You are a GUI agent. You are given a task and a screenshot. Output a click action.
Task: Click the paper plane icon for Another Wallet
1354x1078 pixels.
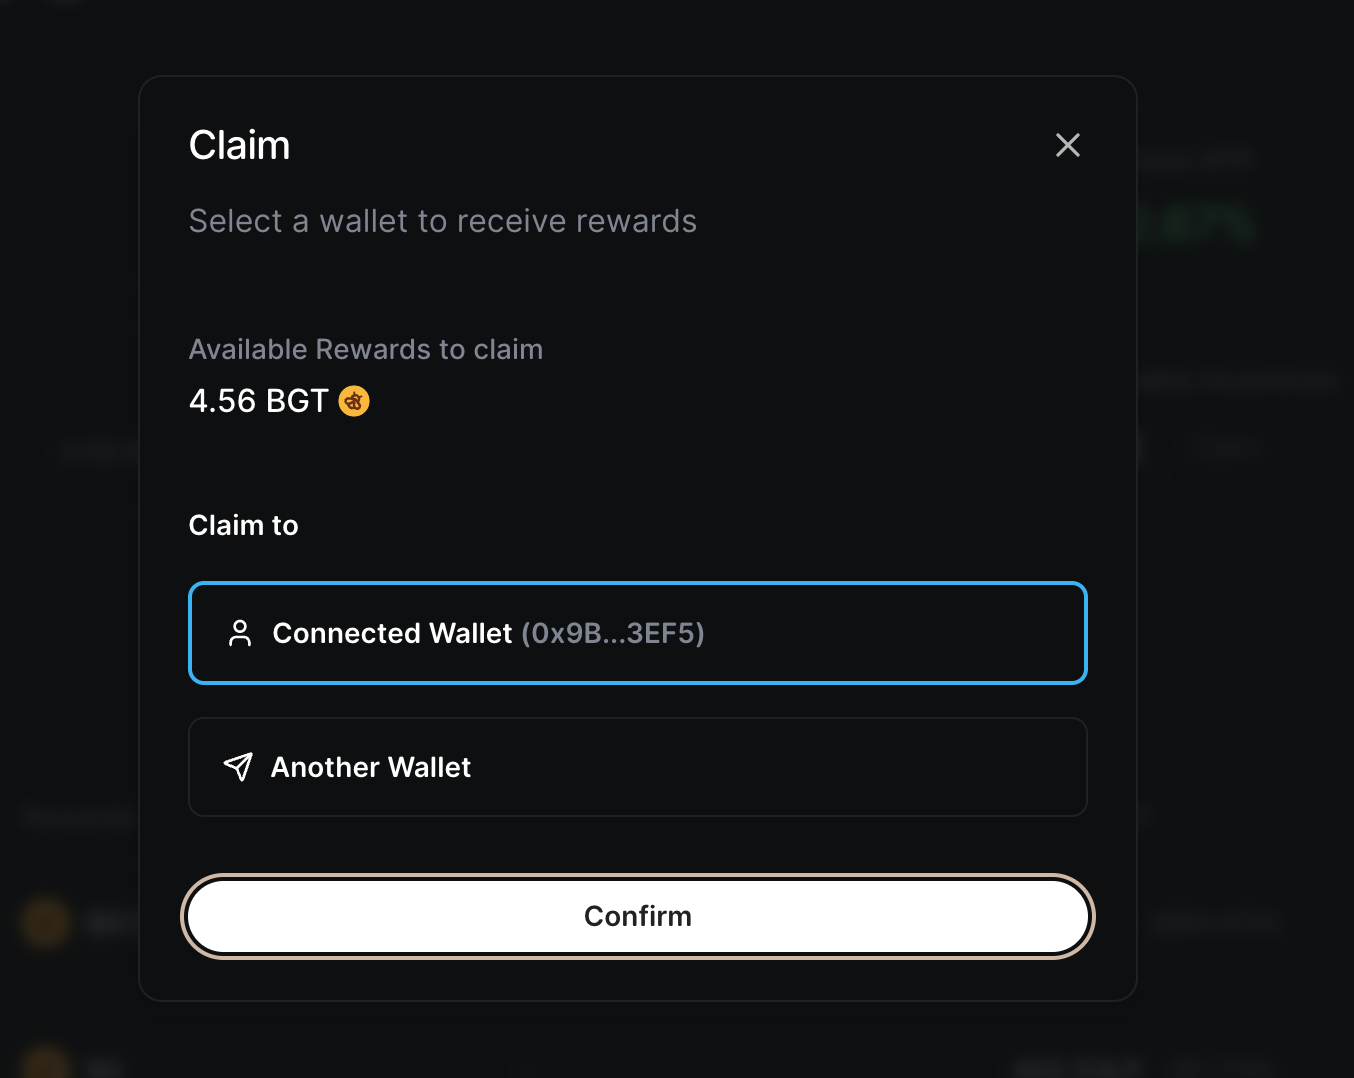[238, 767]
